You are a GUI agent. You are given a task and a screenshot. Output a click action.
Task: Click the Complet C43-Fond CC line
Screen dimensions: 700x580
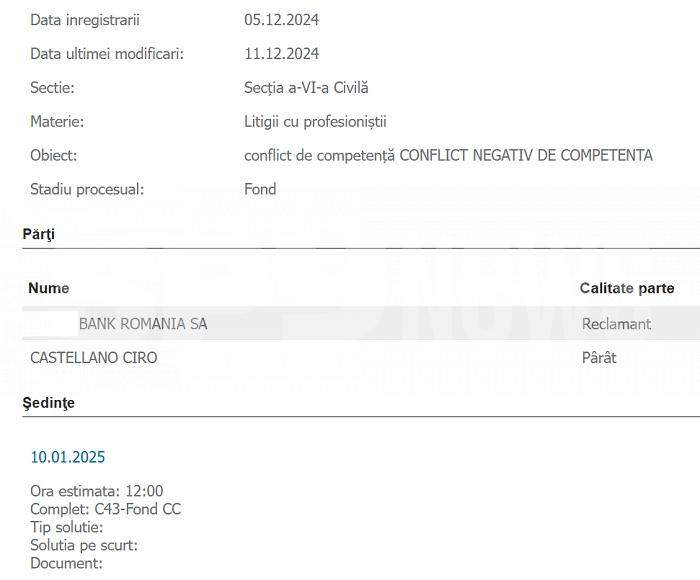point(105,509)
